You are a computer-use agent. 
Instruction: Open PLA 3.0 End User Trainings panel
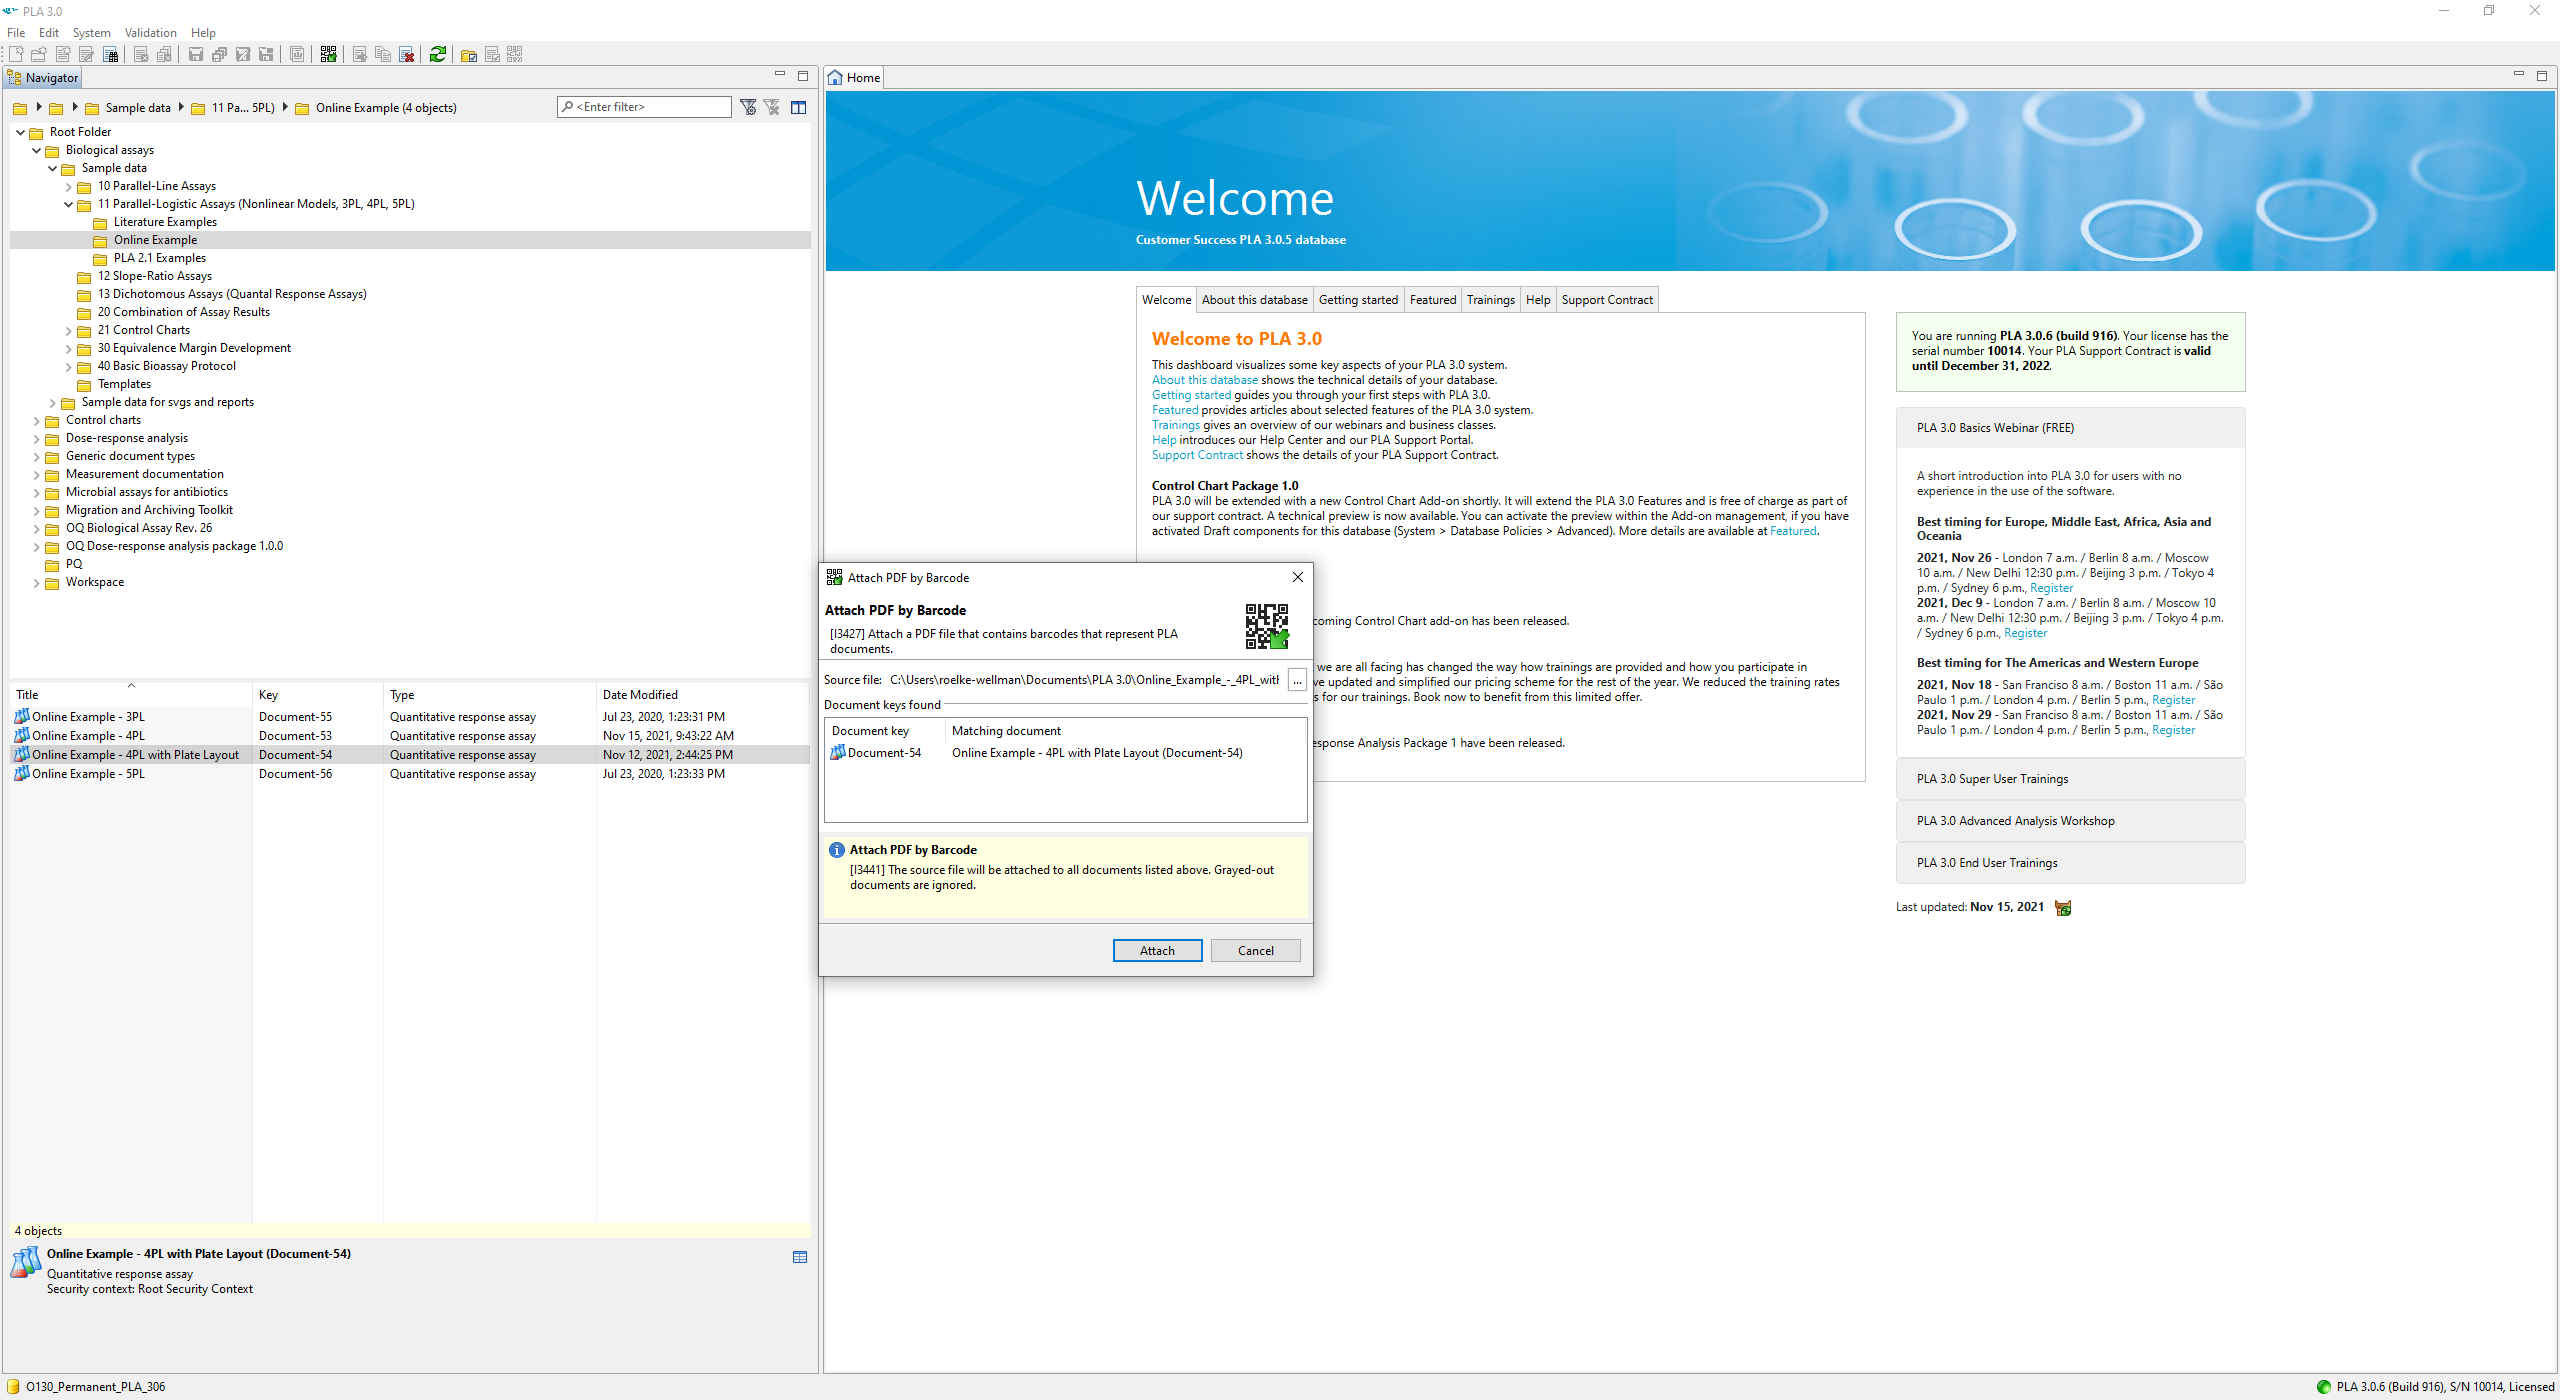click(x=2070, y=863)
